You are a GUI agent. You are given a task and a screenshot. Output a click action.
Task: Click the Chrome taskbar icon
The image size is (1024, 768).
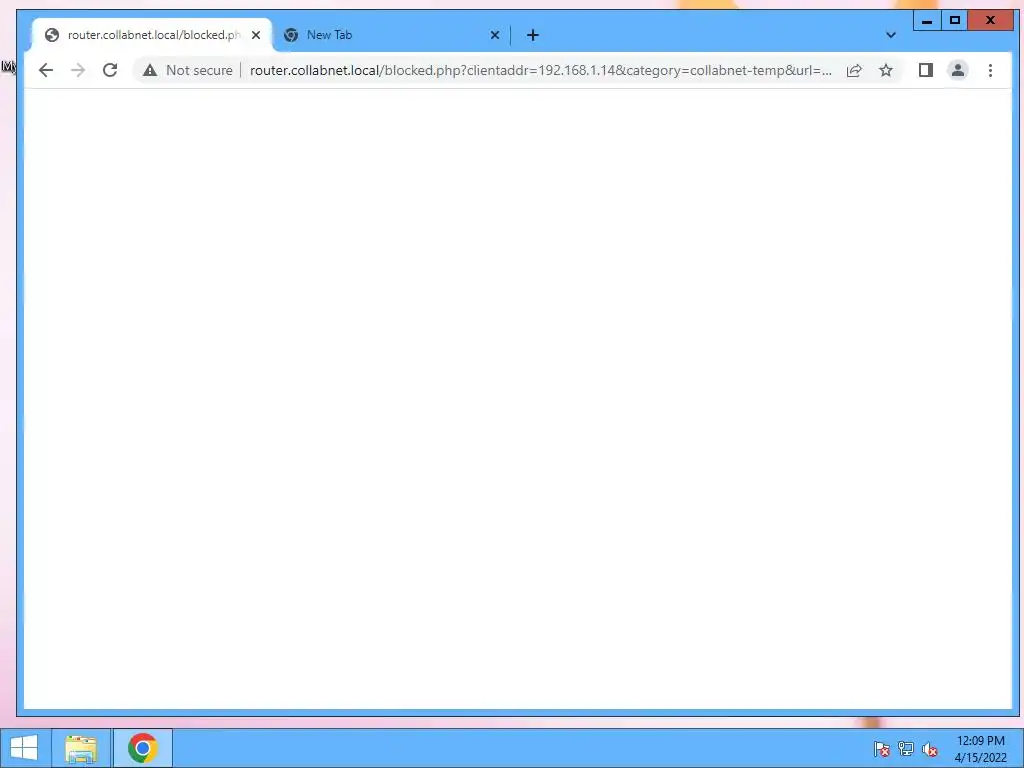[x=142, y=748]
